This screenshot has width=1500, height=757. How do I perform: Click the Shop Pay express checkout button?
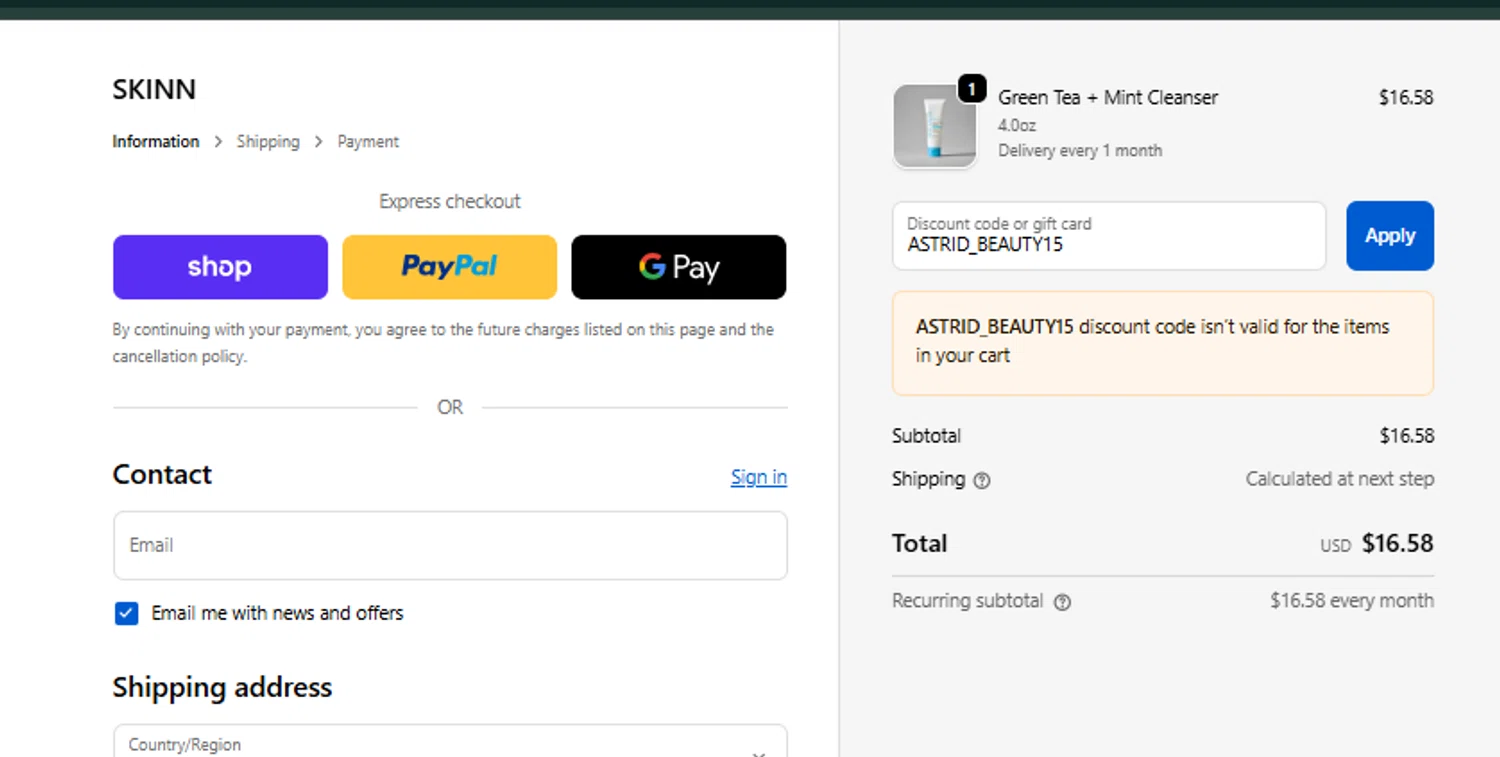click(220, 267)
